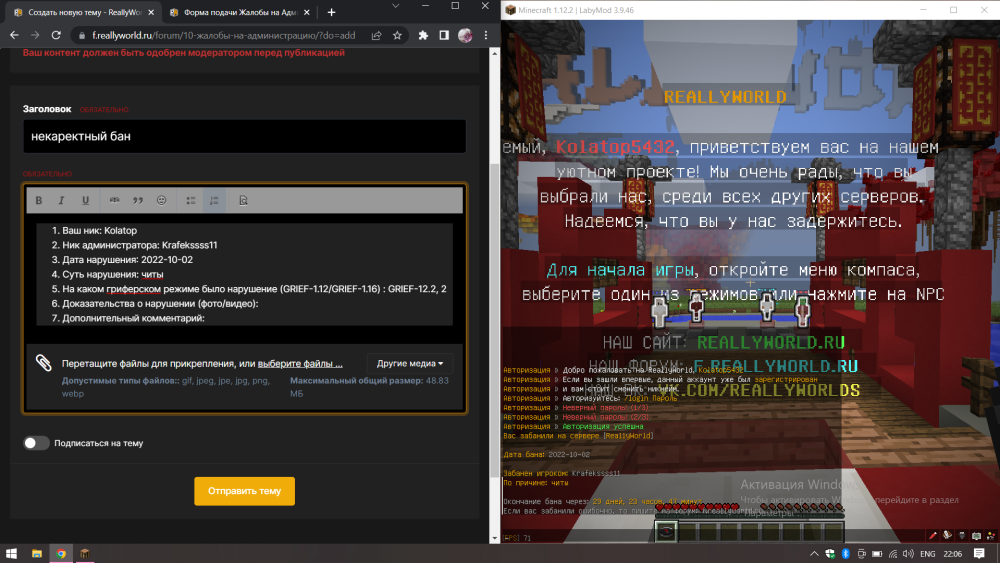Open Windows Security tray icon
Viewport: 1000px width, 563px height.
830,553
